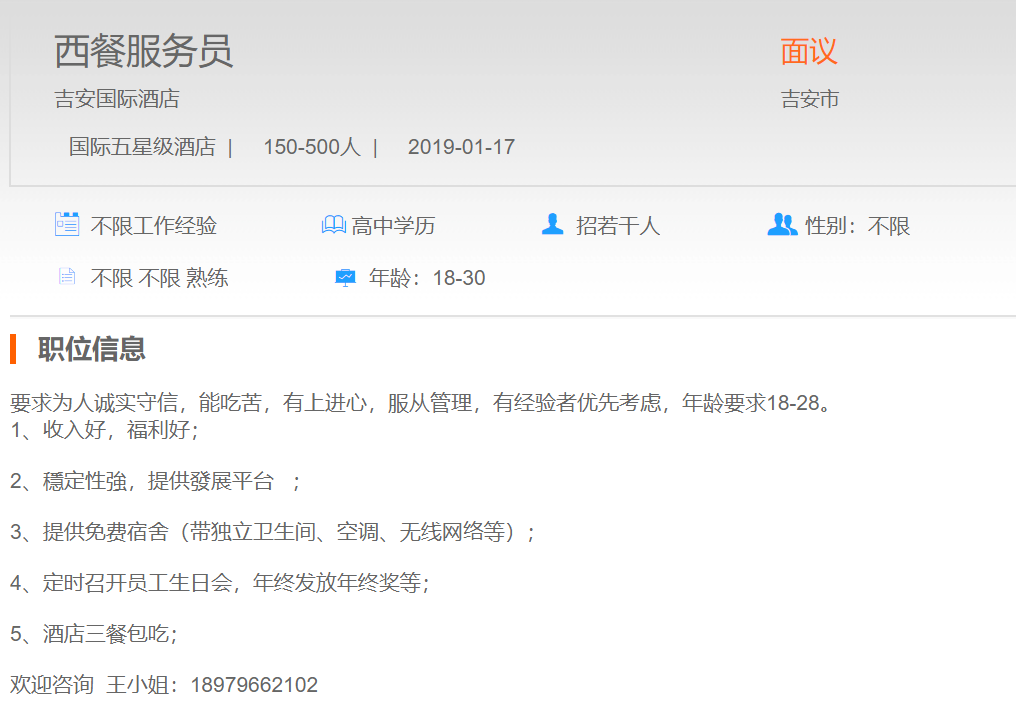Click the company size 150-500人
The width and height of the screenshot is (1016, 709).
(x=311, y=147)
